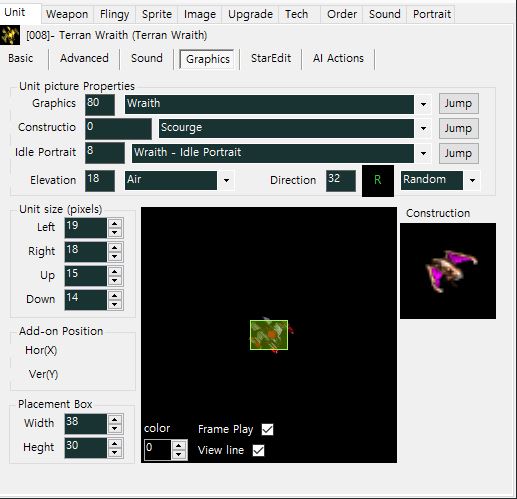Increase unit size Right value
517x499 pixels.
click(x=115, y=248)
